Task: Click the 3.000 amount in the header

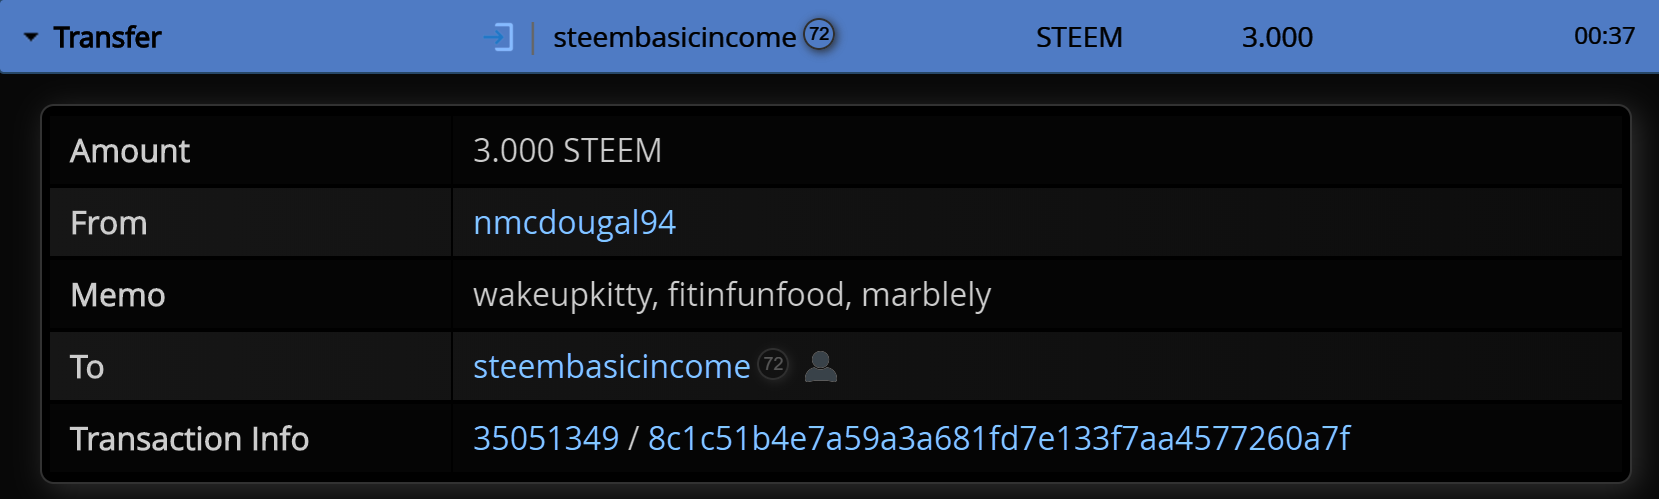Action: pyautogui.click(x=1277, y=37)
